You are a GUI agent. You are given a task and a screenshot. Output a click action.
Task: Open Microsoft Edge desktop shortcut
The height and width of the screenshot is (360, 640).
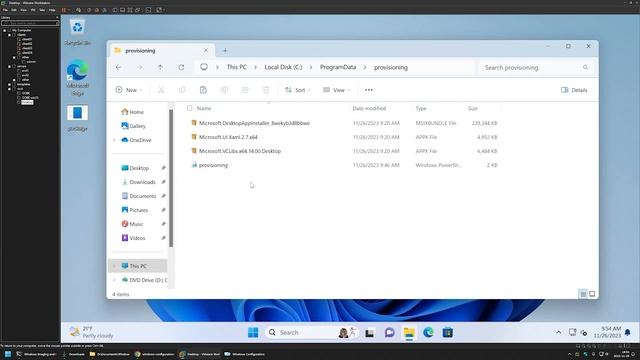tap(78, 78)
